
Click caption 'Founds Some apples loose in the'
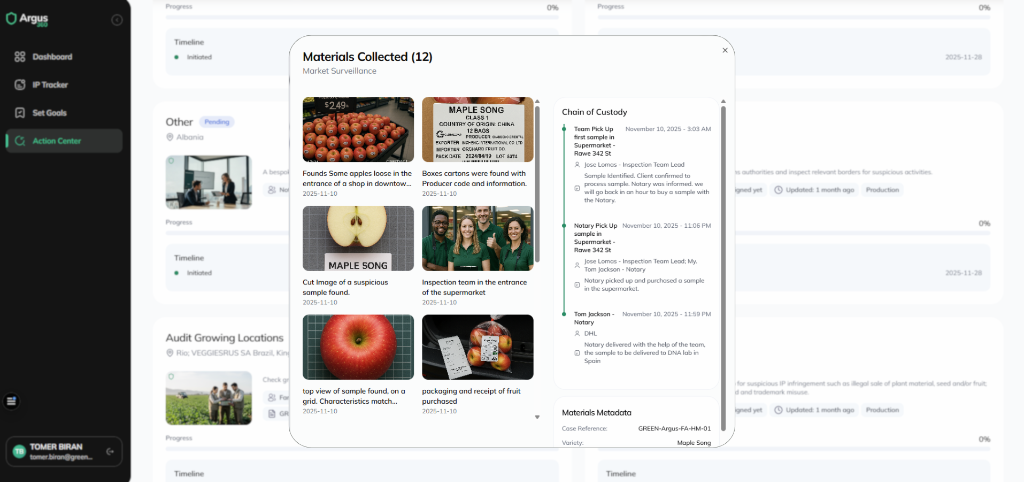pyautogui.click(x=357, y=174)
